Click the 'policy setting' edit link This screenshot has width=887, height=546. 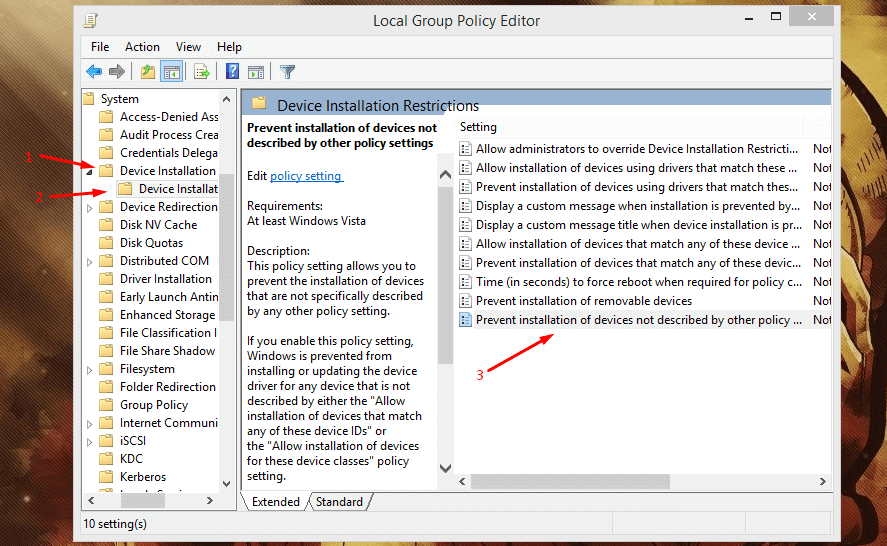pyautogui.click(x=307, y=176)
